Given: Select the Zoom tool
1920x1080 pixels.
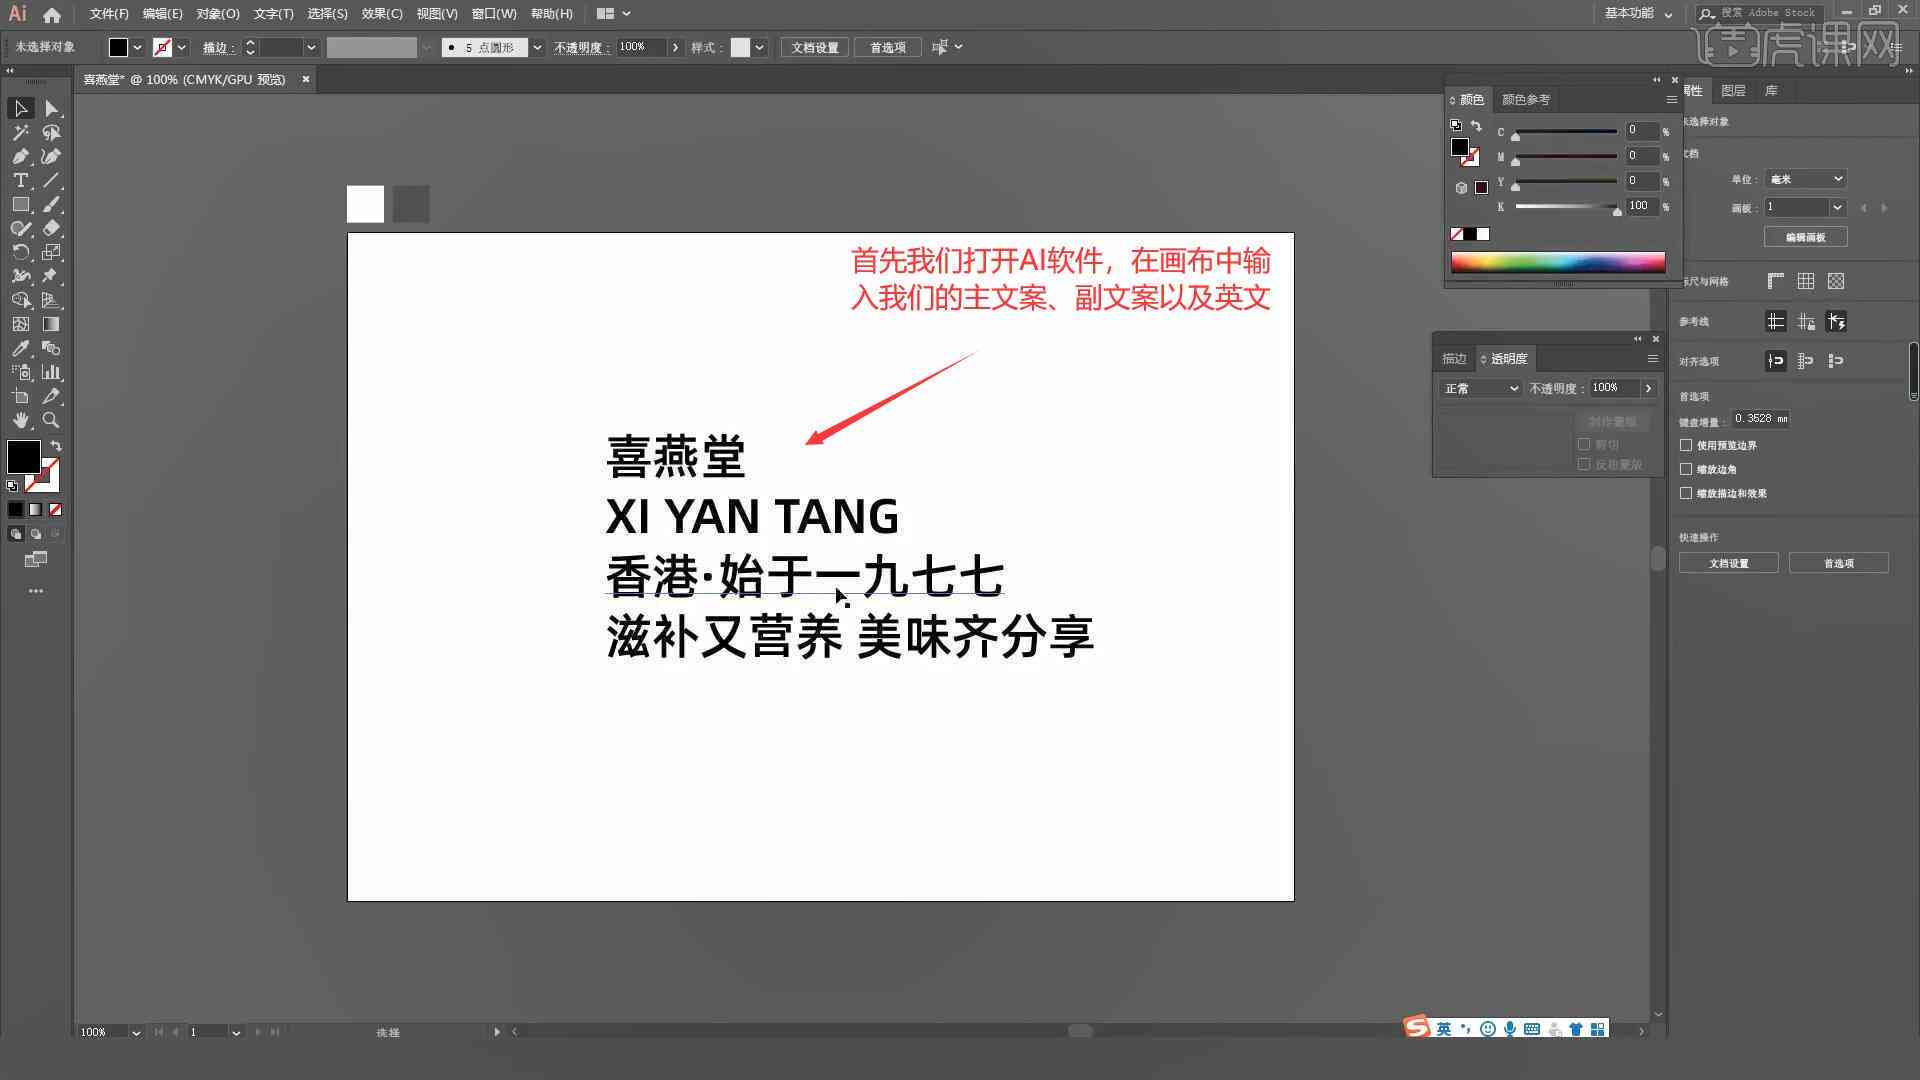Looking at the screenshot, I should 53,419.
